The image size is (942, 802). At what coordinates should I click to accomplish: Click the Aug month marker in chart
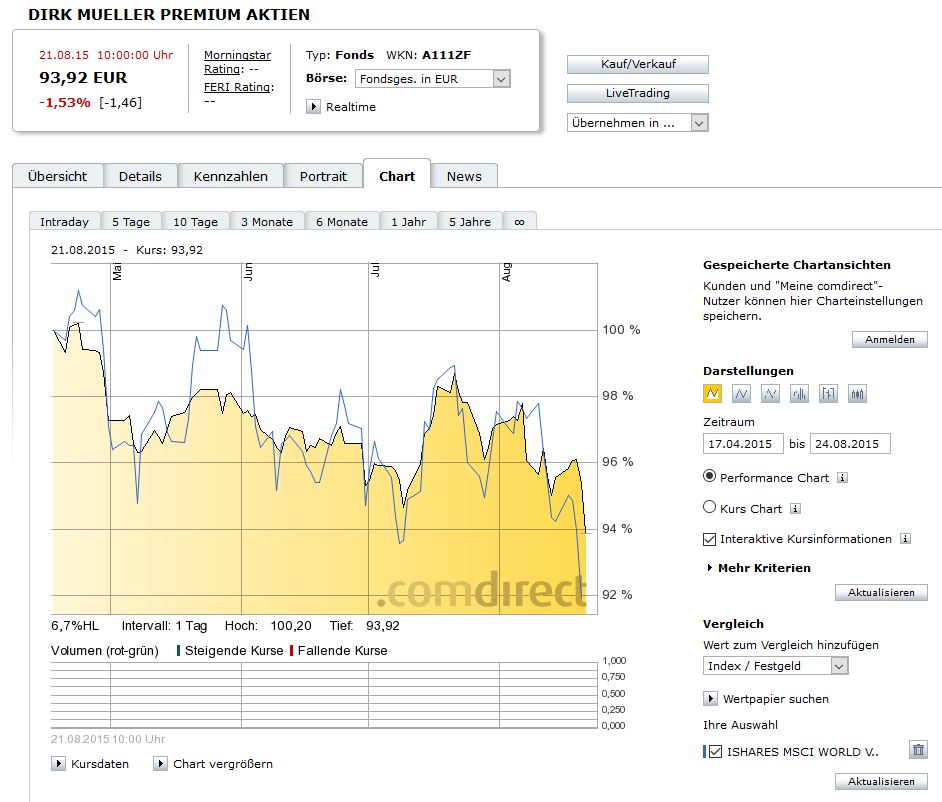tap(506, 272)
